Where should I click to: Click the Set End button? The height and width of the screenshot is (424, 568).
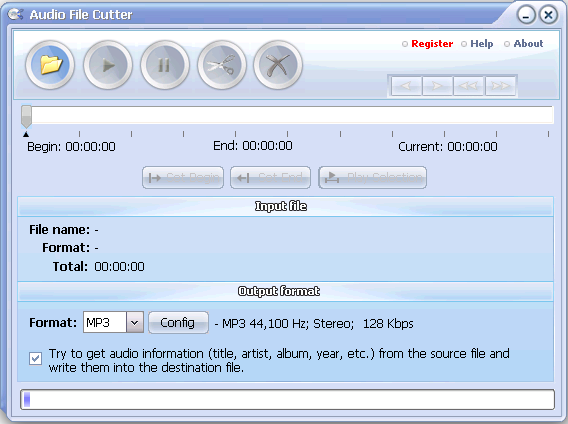tap(270, 178)
